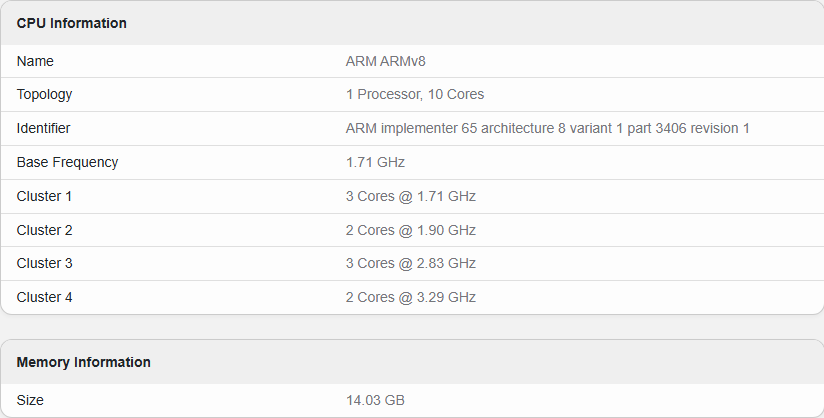The width and height of the screenshot is (824, 418).
Task: Select the Cluster 2 label
Action: [x=44, y=230]
